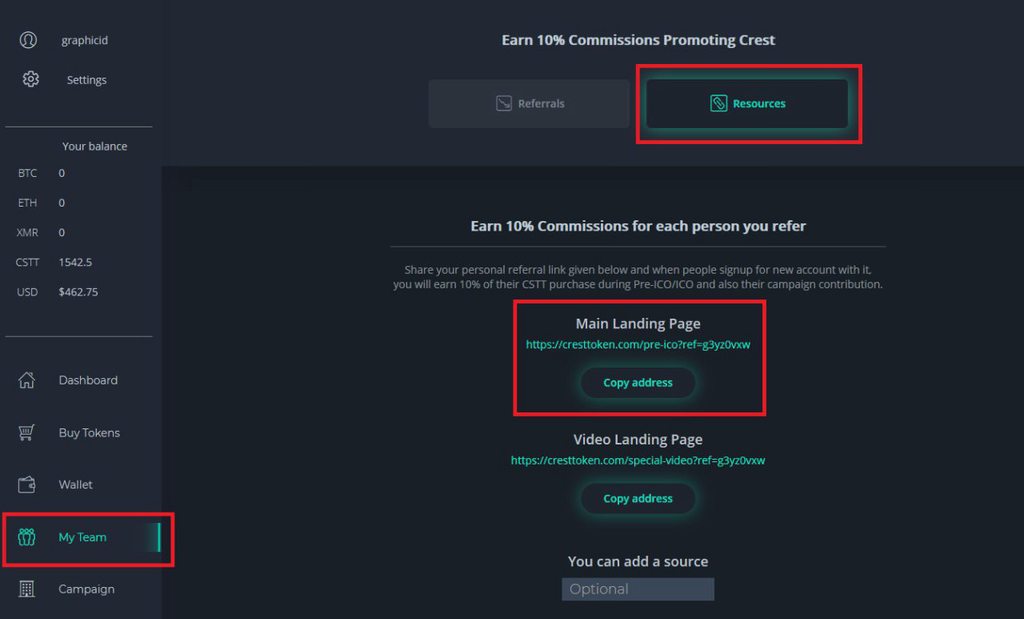Click the user profile avatar icon
Screen dimensions: 1024x619
tap(28, 40)
